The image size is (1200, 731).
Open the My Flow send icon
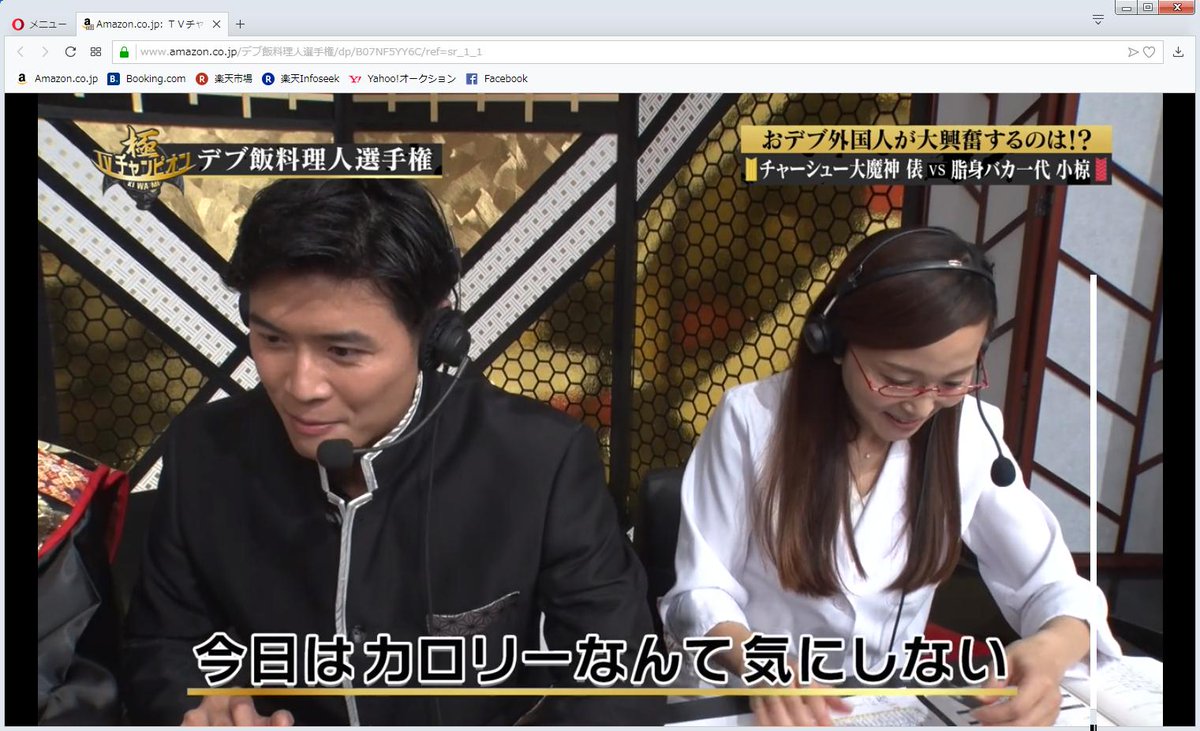coord(1133,52)
